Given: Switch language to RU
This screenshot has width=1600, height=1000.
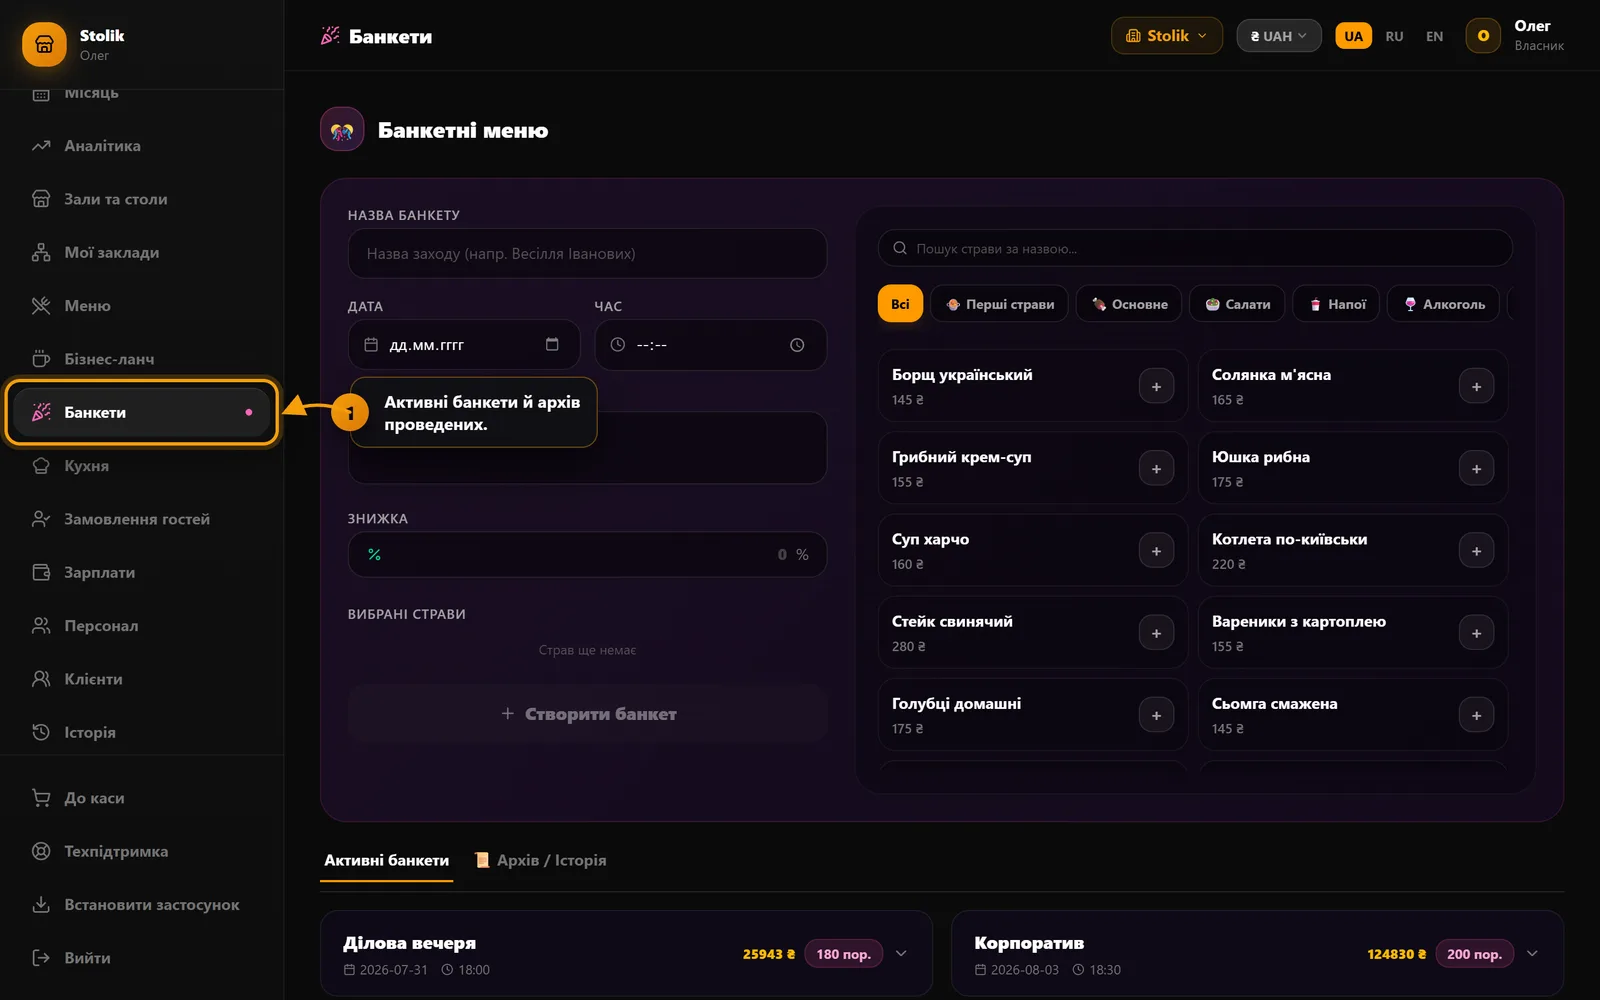Looking at the screenshot, I should click(x=1394, y=36).
